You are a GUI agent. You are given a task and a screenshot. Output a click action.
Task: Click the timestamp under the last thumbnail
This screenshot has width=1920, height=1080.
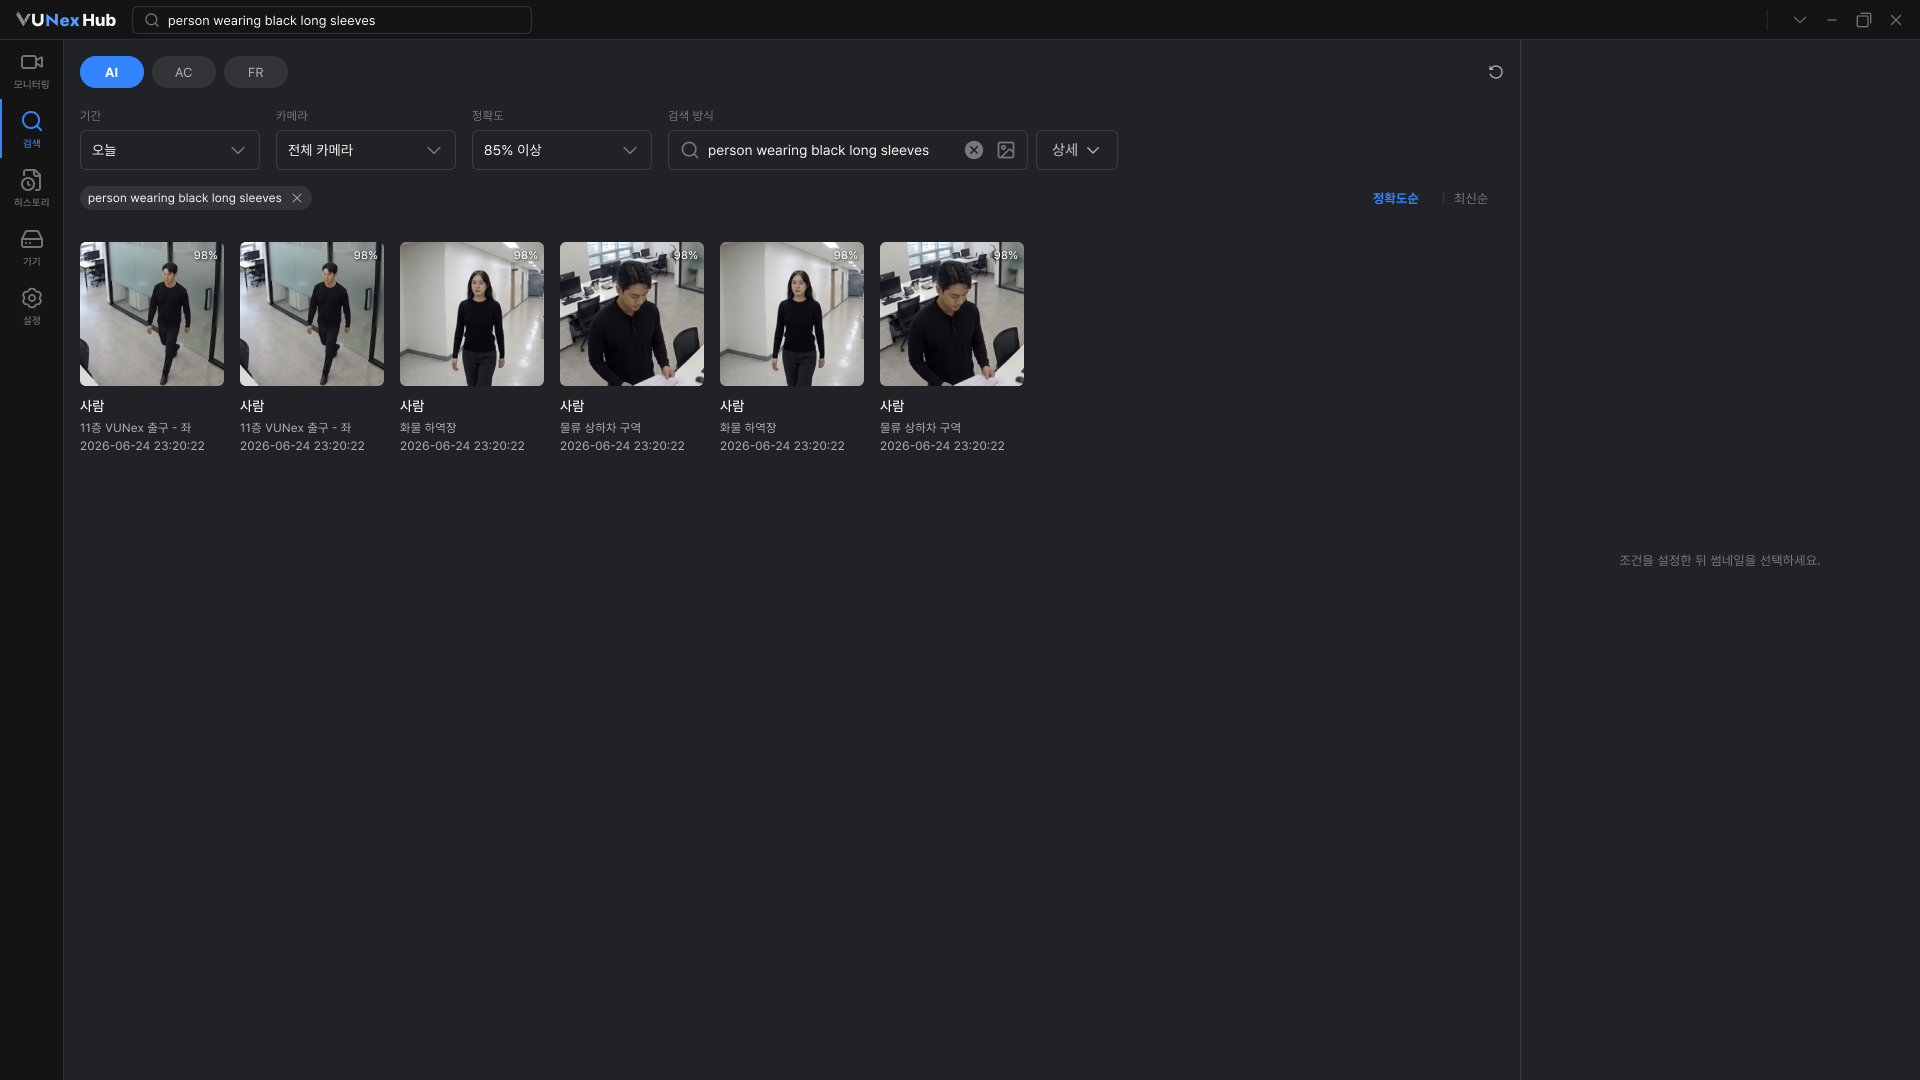(942, 446)
